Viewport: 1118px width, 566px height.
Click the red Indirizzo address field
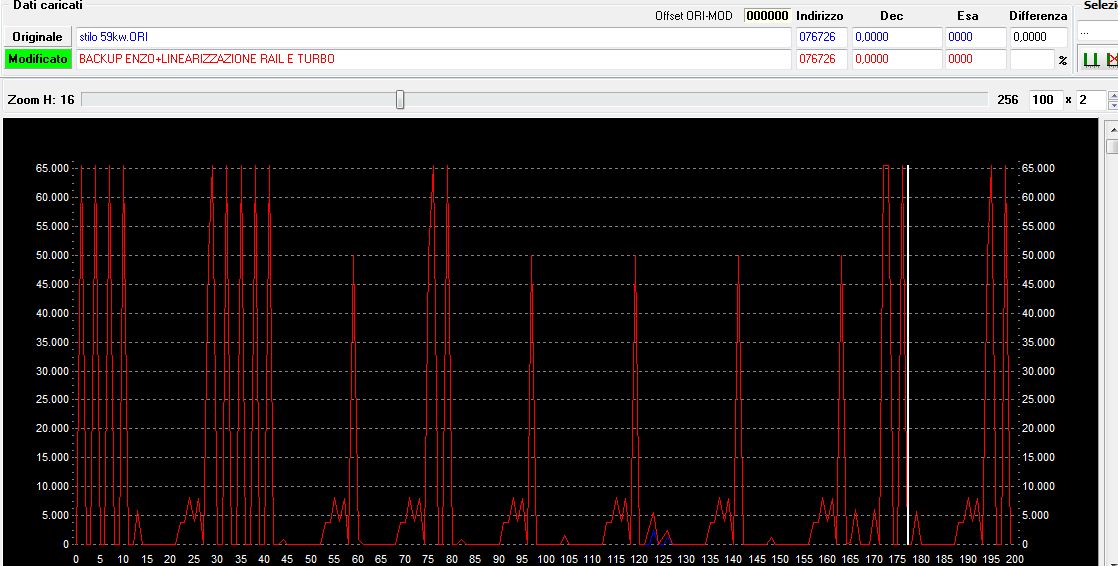821,59
